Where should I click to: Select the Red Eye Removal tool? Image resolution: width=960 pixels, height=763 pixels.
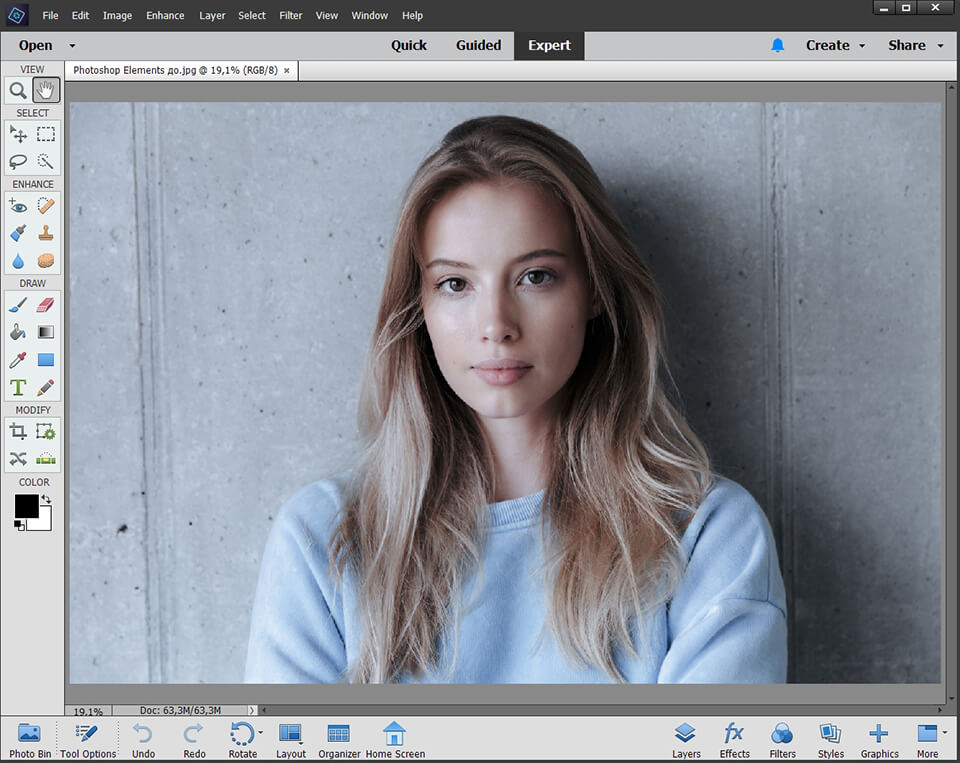click(x=18, y=206)
